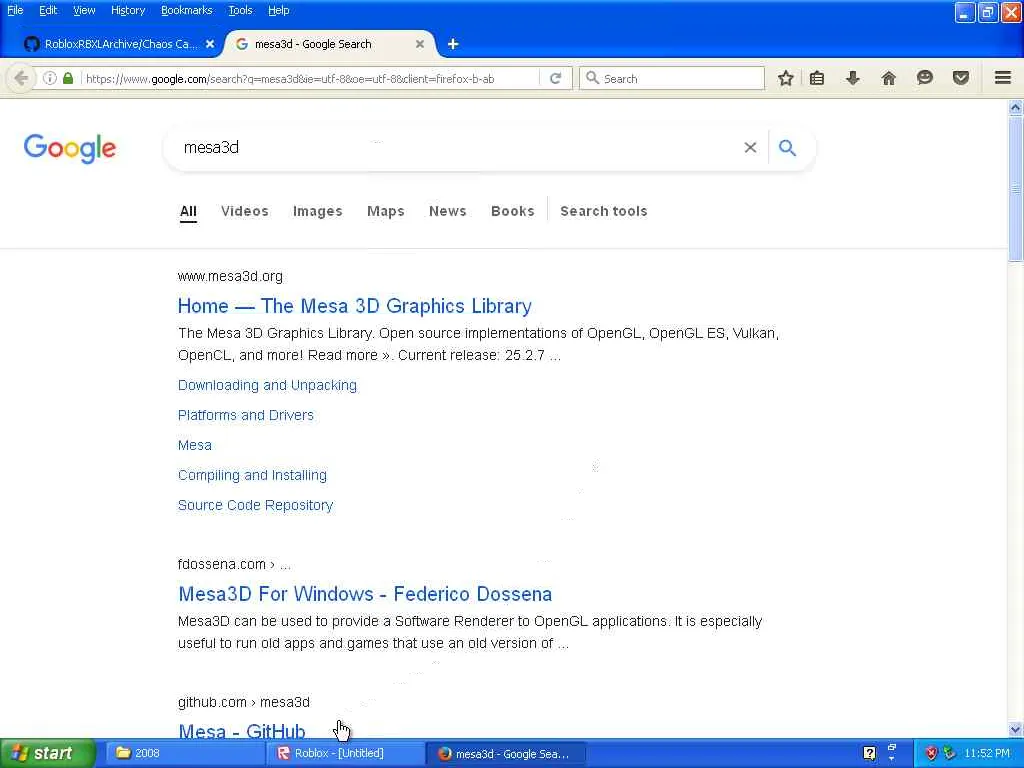This screenshot has height=768, width=1024.
Task: Click the page scrollbar down arrow
Action: (x=1016, y=729)
